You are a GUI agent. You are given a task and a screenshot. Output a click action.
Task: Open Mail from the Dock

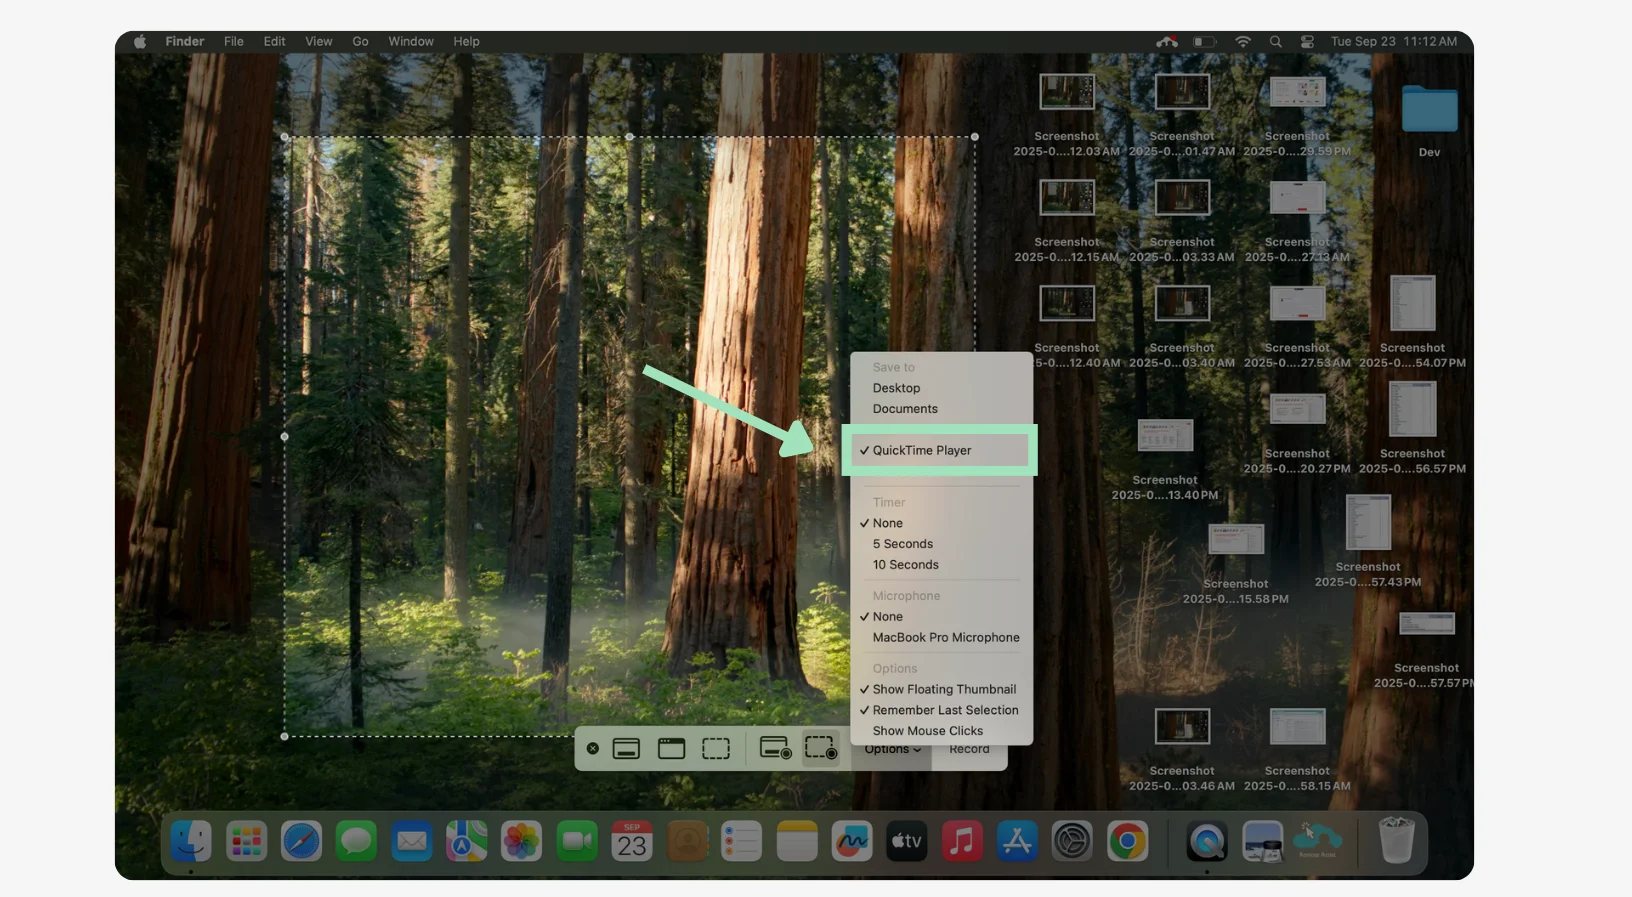click(x=411, y=841)
